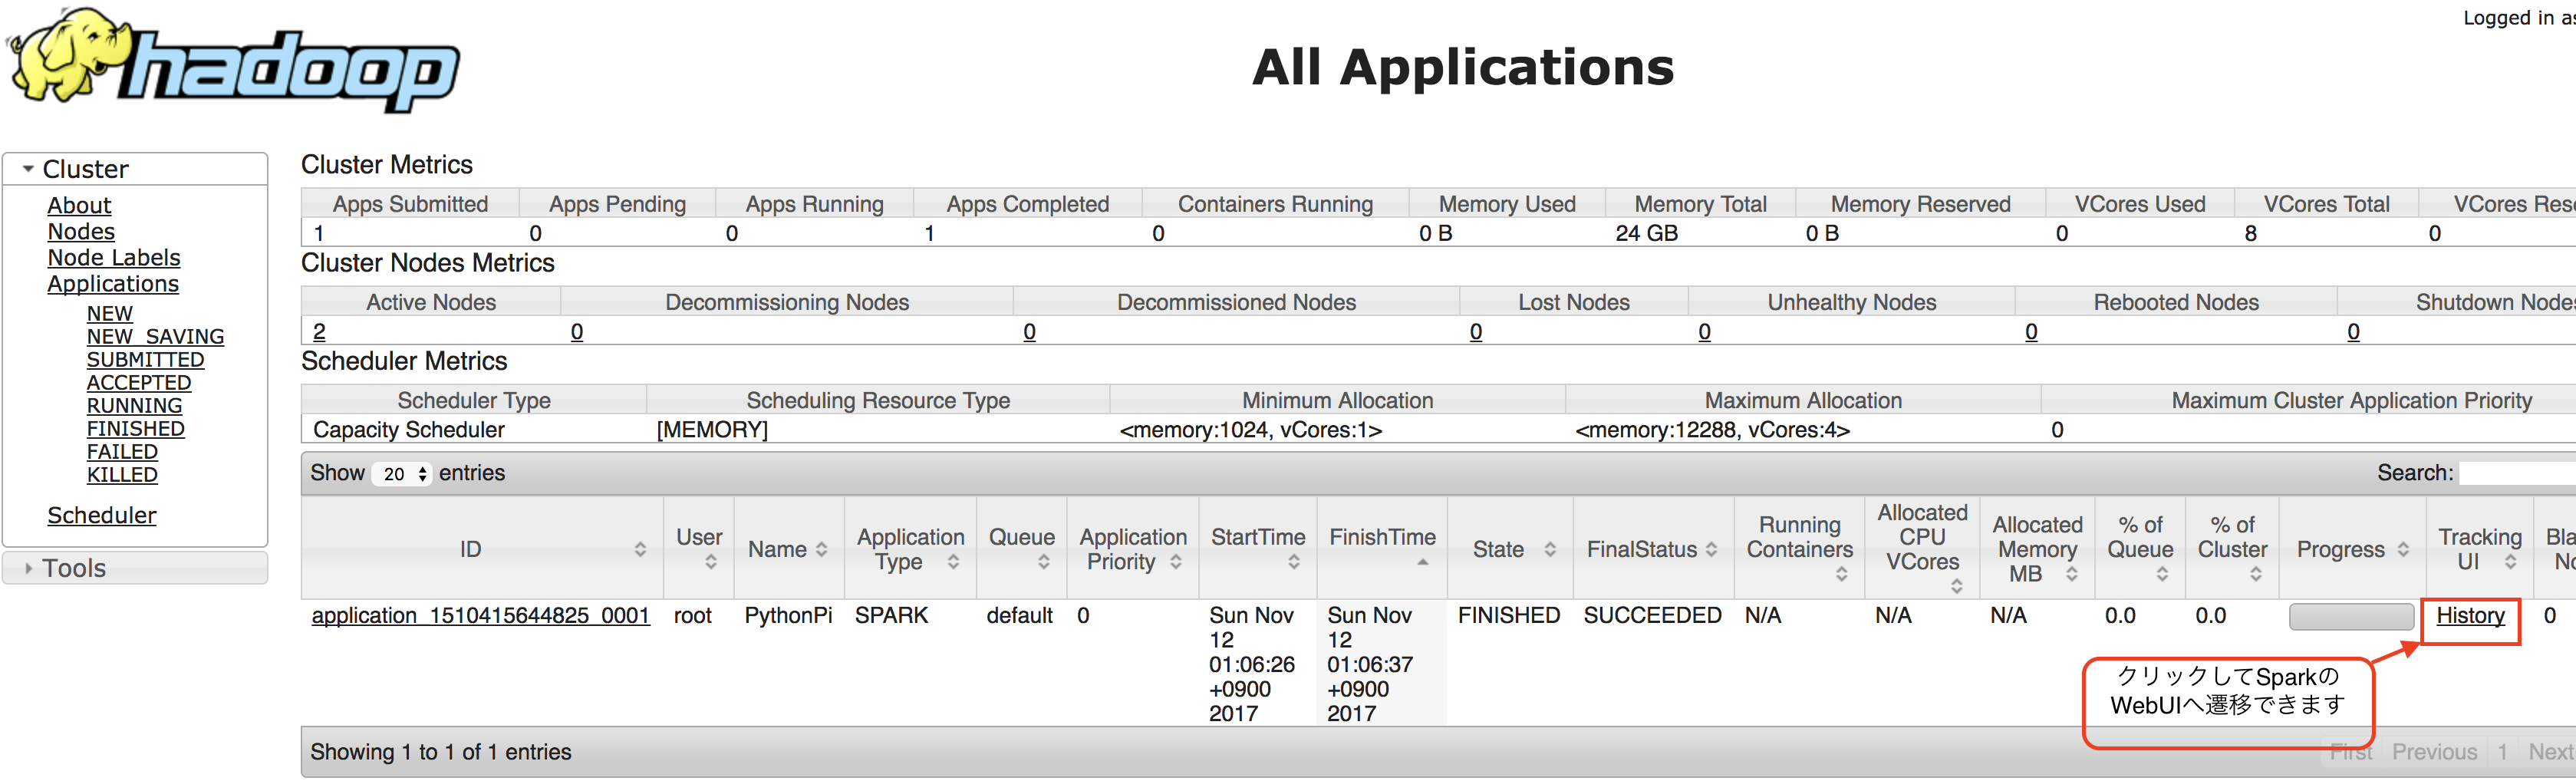2576x781 pixels.
Task: Open the Scheduler page in sidebar
Action: pyautogui.click(x=102, y=515)
